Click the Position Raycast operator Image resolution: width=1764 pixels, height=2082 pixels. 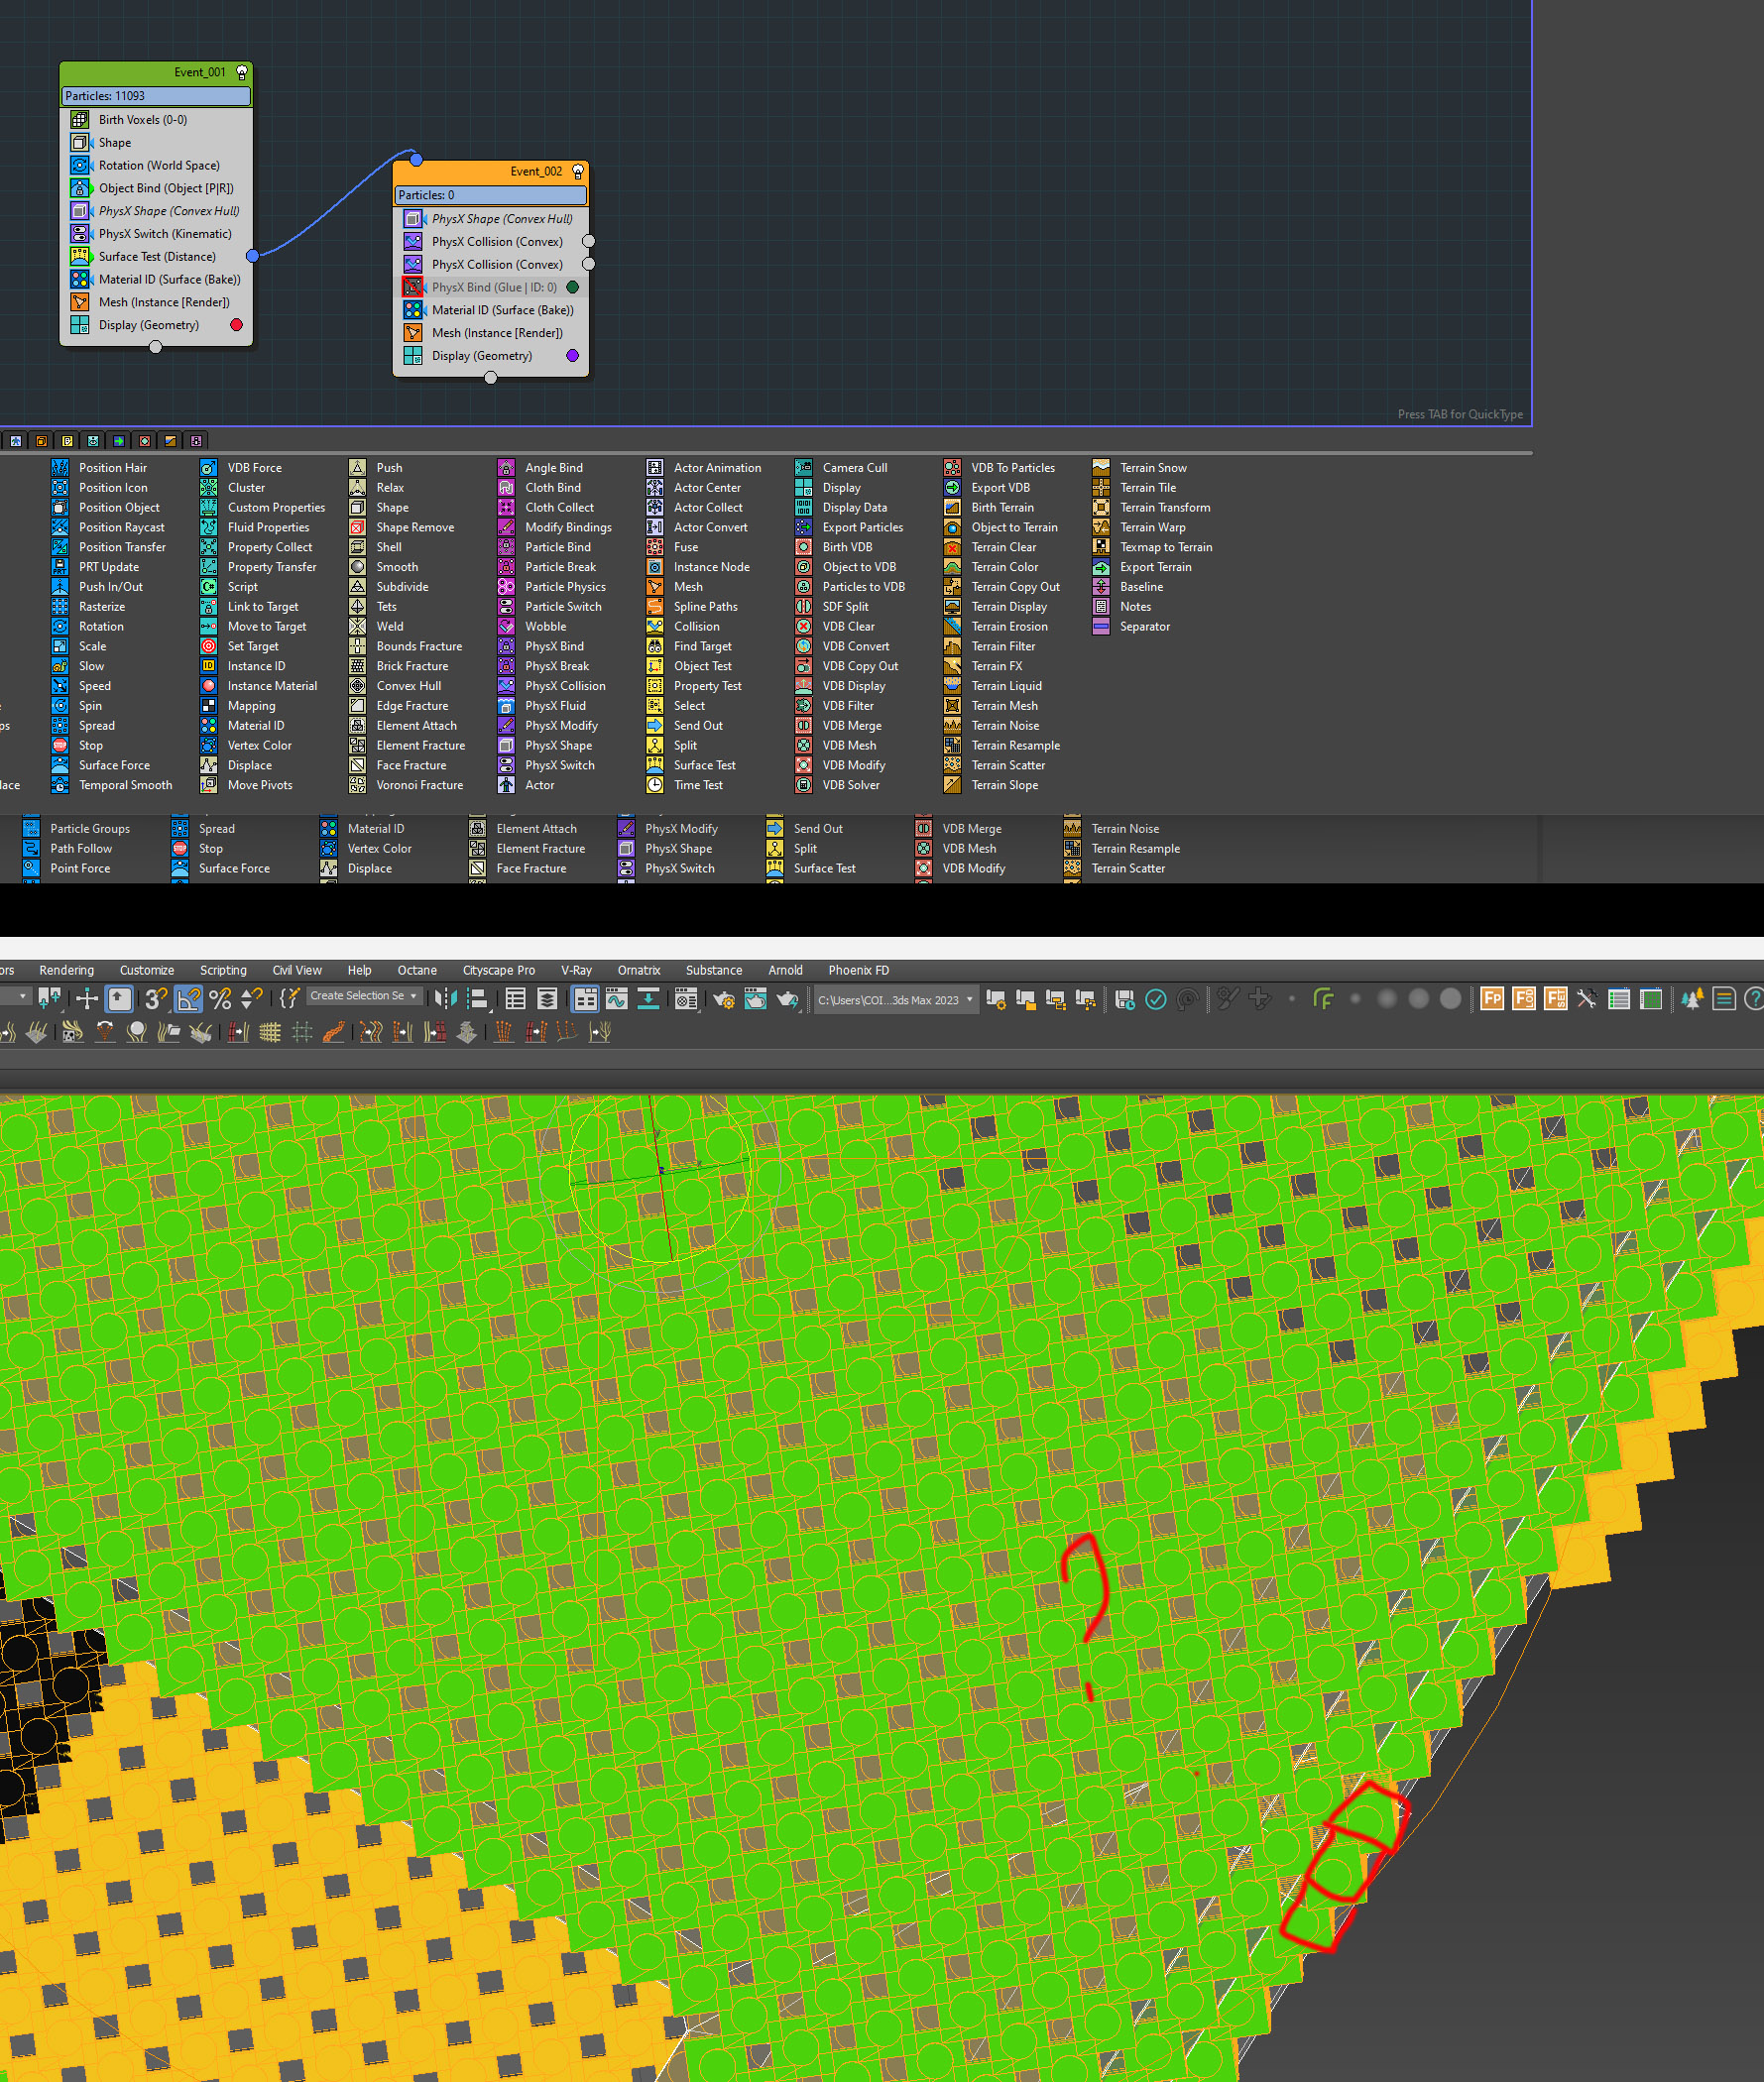(x=121, y=527)
